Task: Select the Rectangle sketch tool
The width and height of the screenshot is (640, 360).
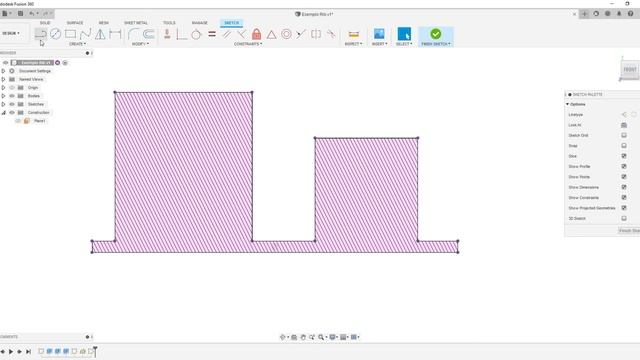Action: pyautogui.click(x=71, y=34)
